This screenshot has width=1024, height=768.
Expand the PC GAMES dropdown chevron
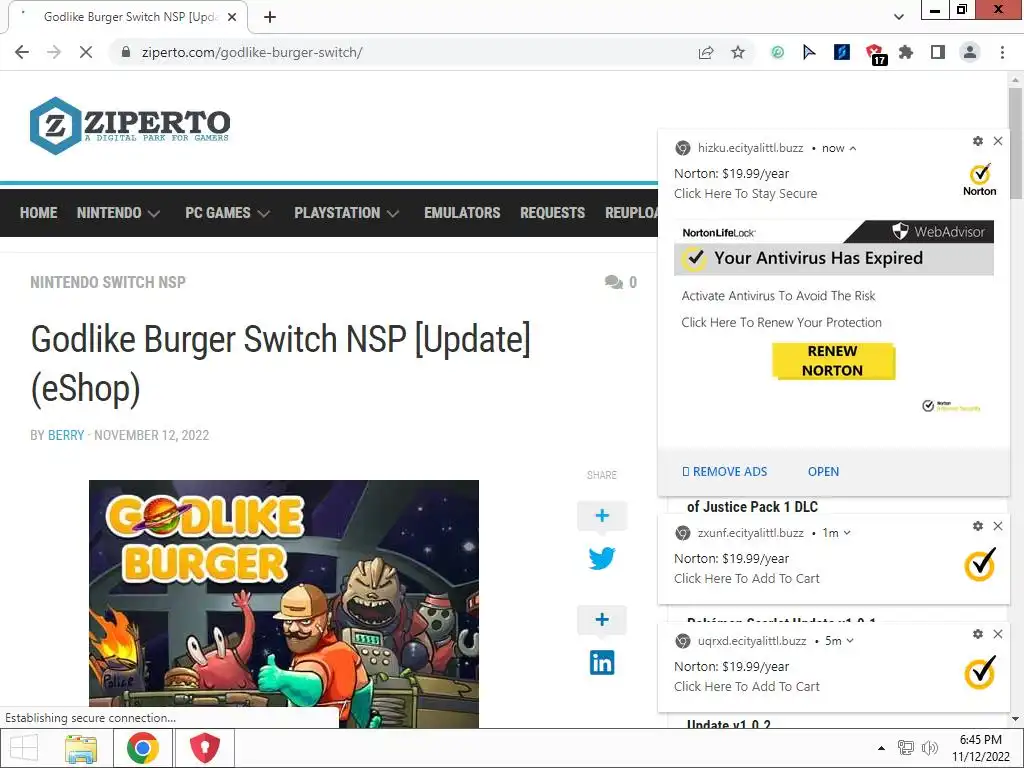(x=264, y=214)
